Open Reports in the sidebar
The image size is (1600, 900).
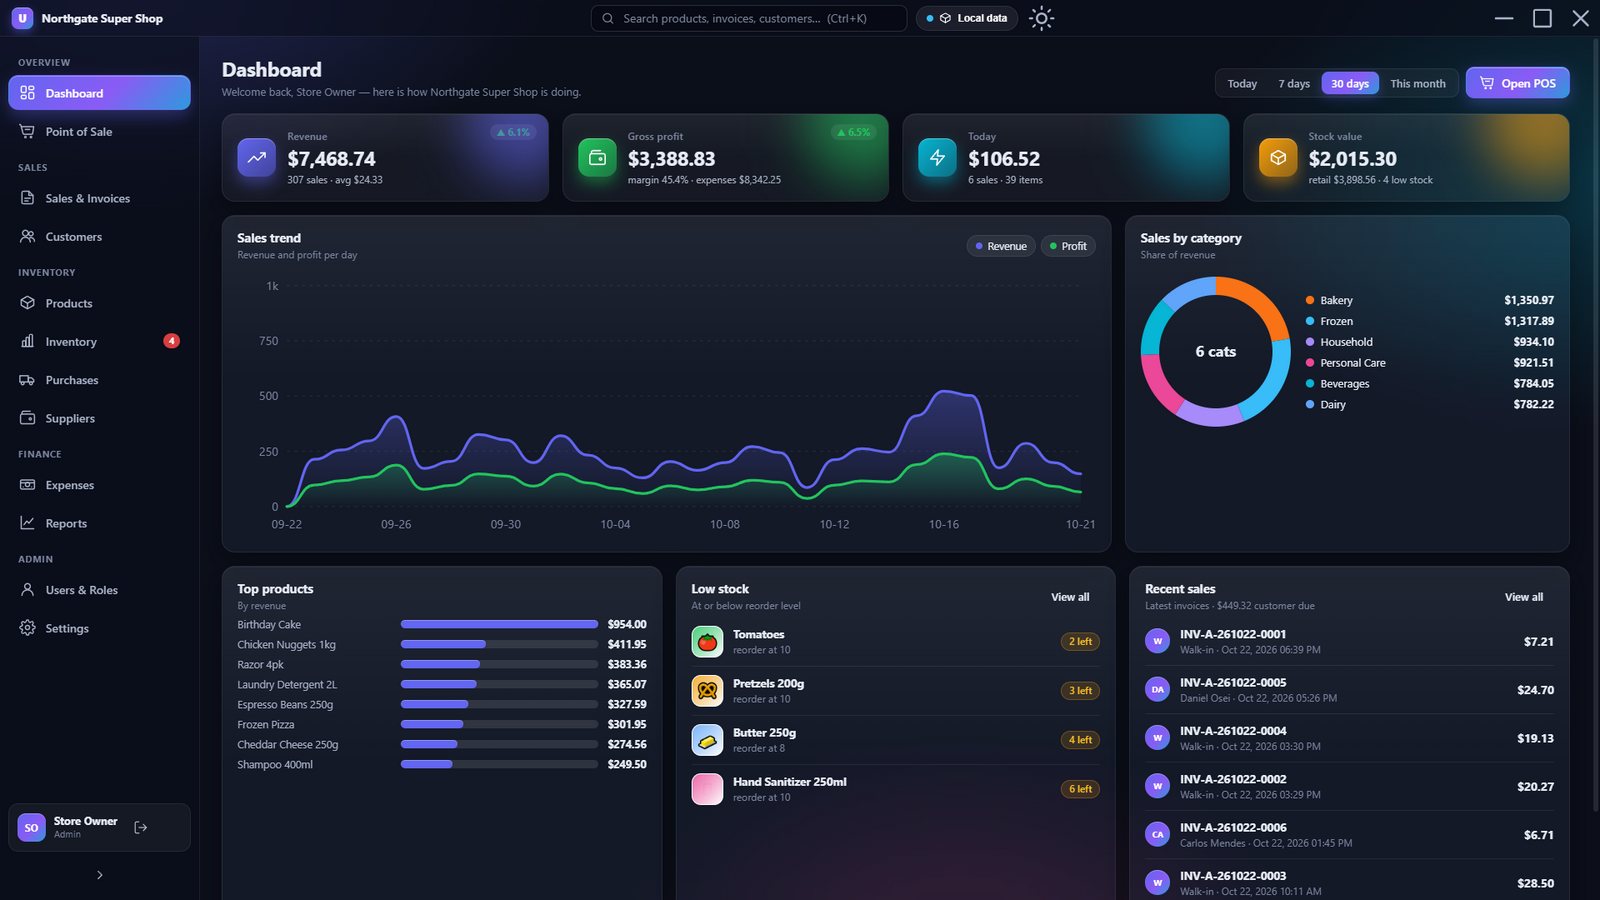pyautogui.click(x=99, y=523)
